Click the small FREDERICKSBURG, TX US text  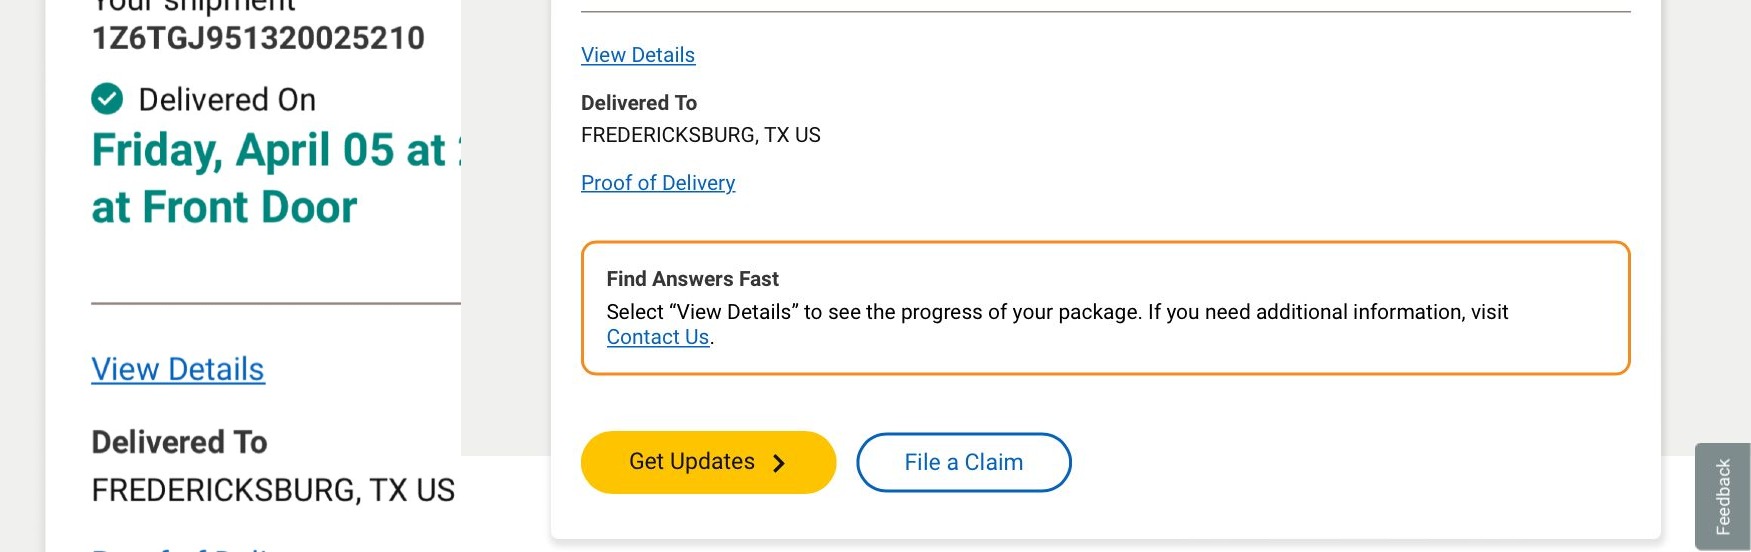(701, 135)
